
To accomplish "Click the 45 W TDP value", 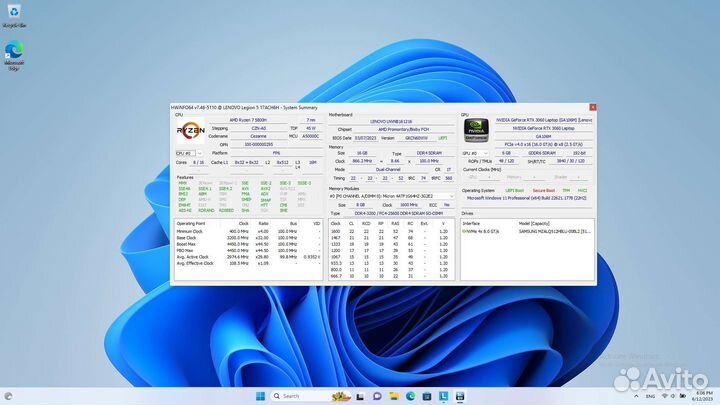I will pyautogui.click(x=311, y=129).
